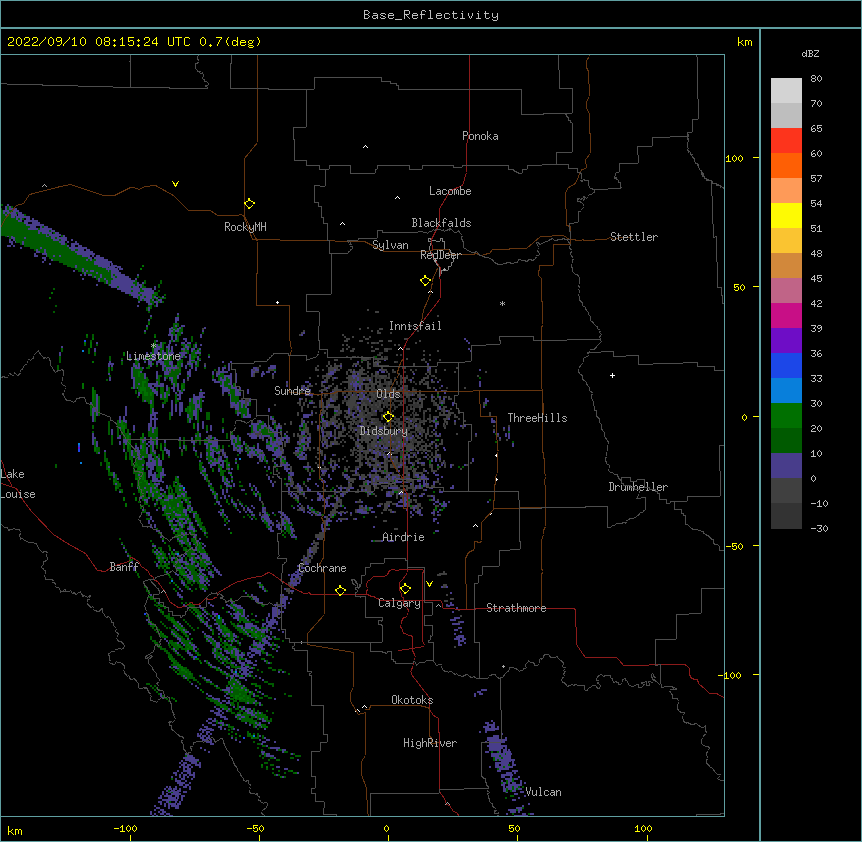Click the Ponoka city label
This screenshot has height=842, width=862.
480,136
